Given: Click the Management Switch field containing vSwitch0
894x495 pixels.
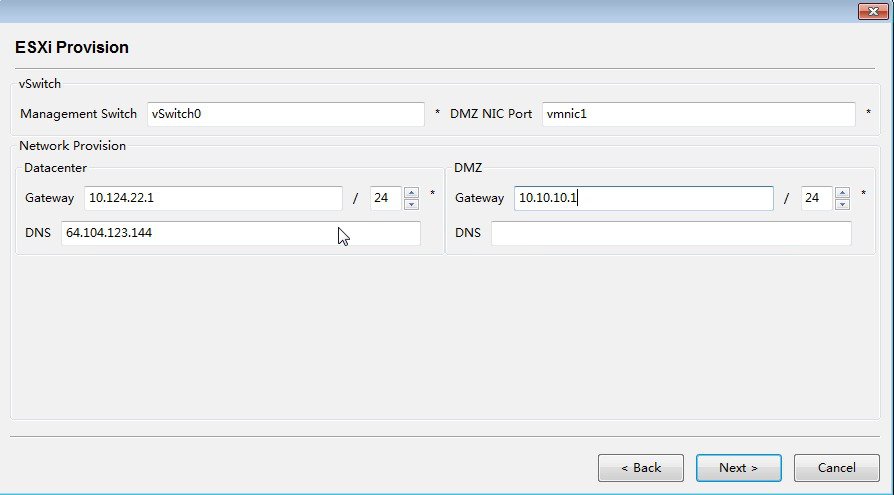Looking at the screenshot, I should 286,114.
